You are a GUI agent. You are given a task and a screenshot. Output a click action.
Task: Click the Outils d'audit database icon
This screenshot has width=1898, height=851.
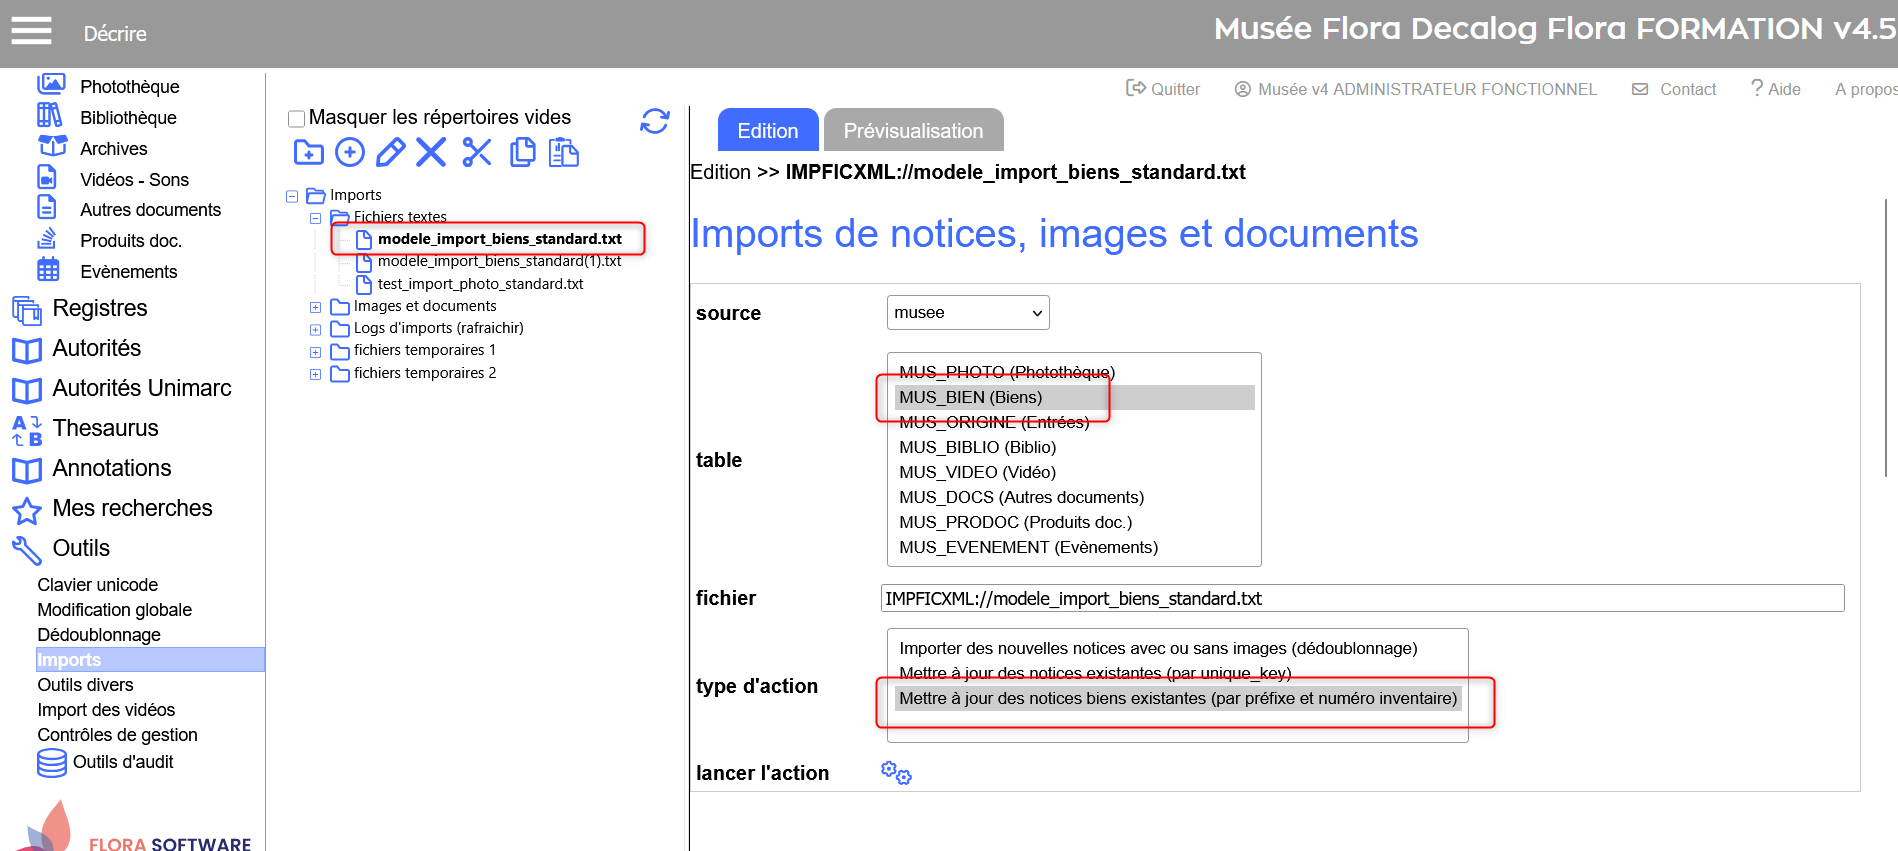coord(52,762)
